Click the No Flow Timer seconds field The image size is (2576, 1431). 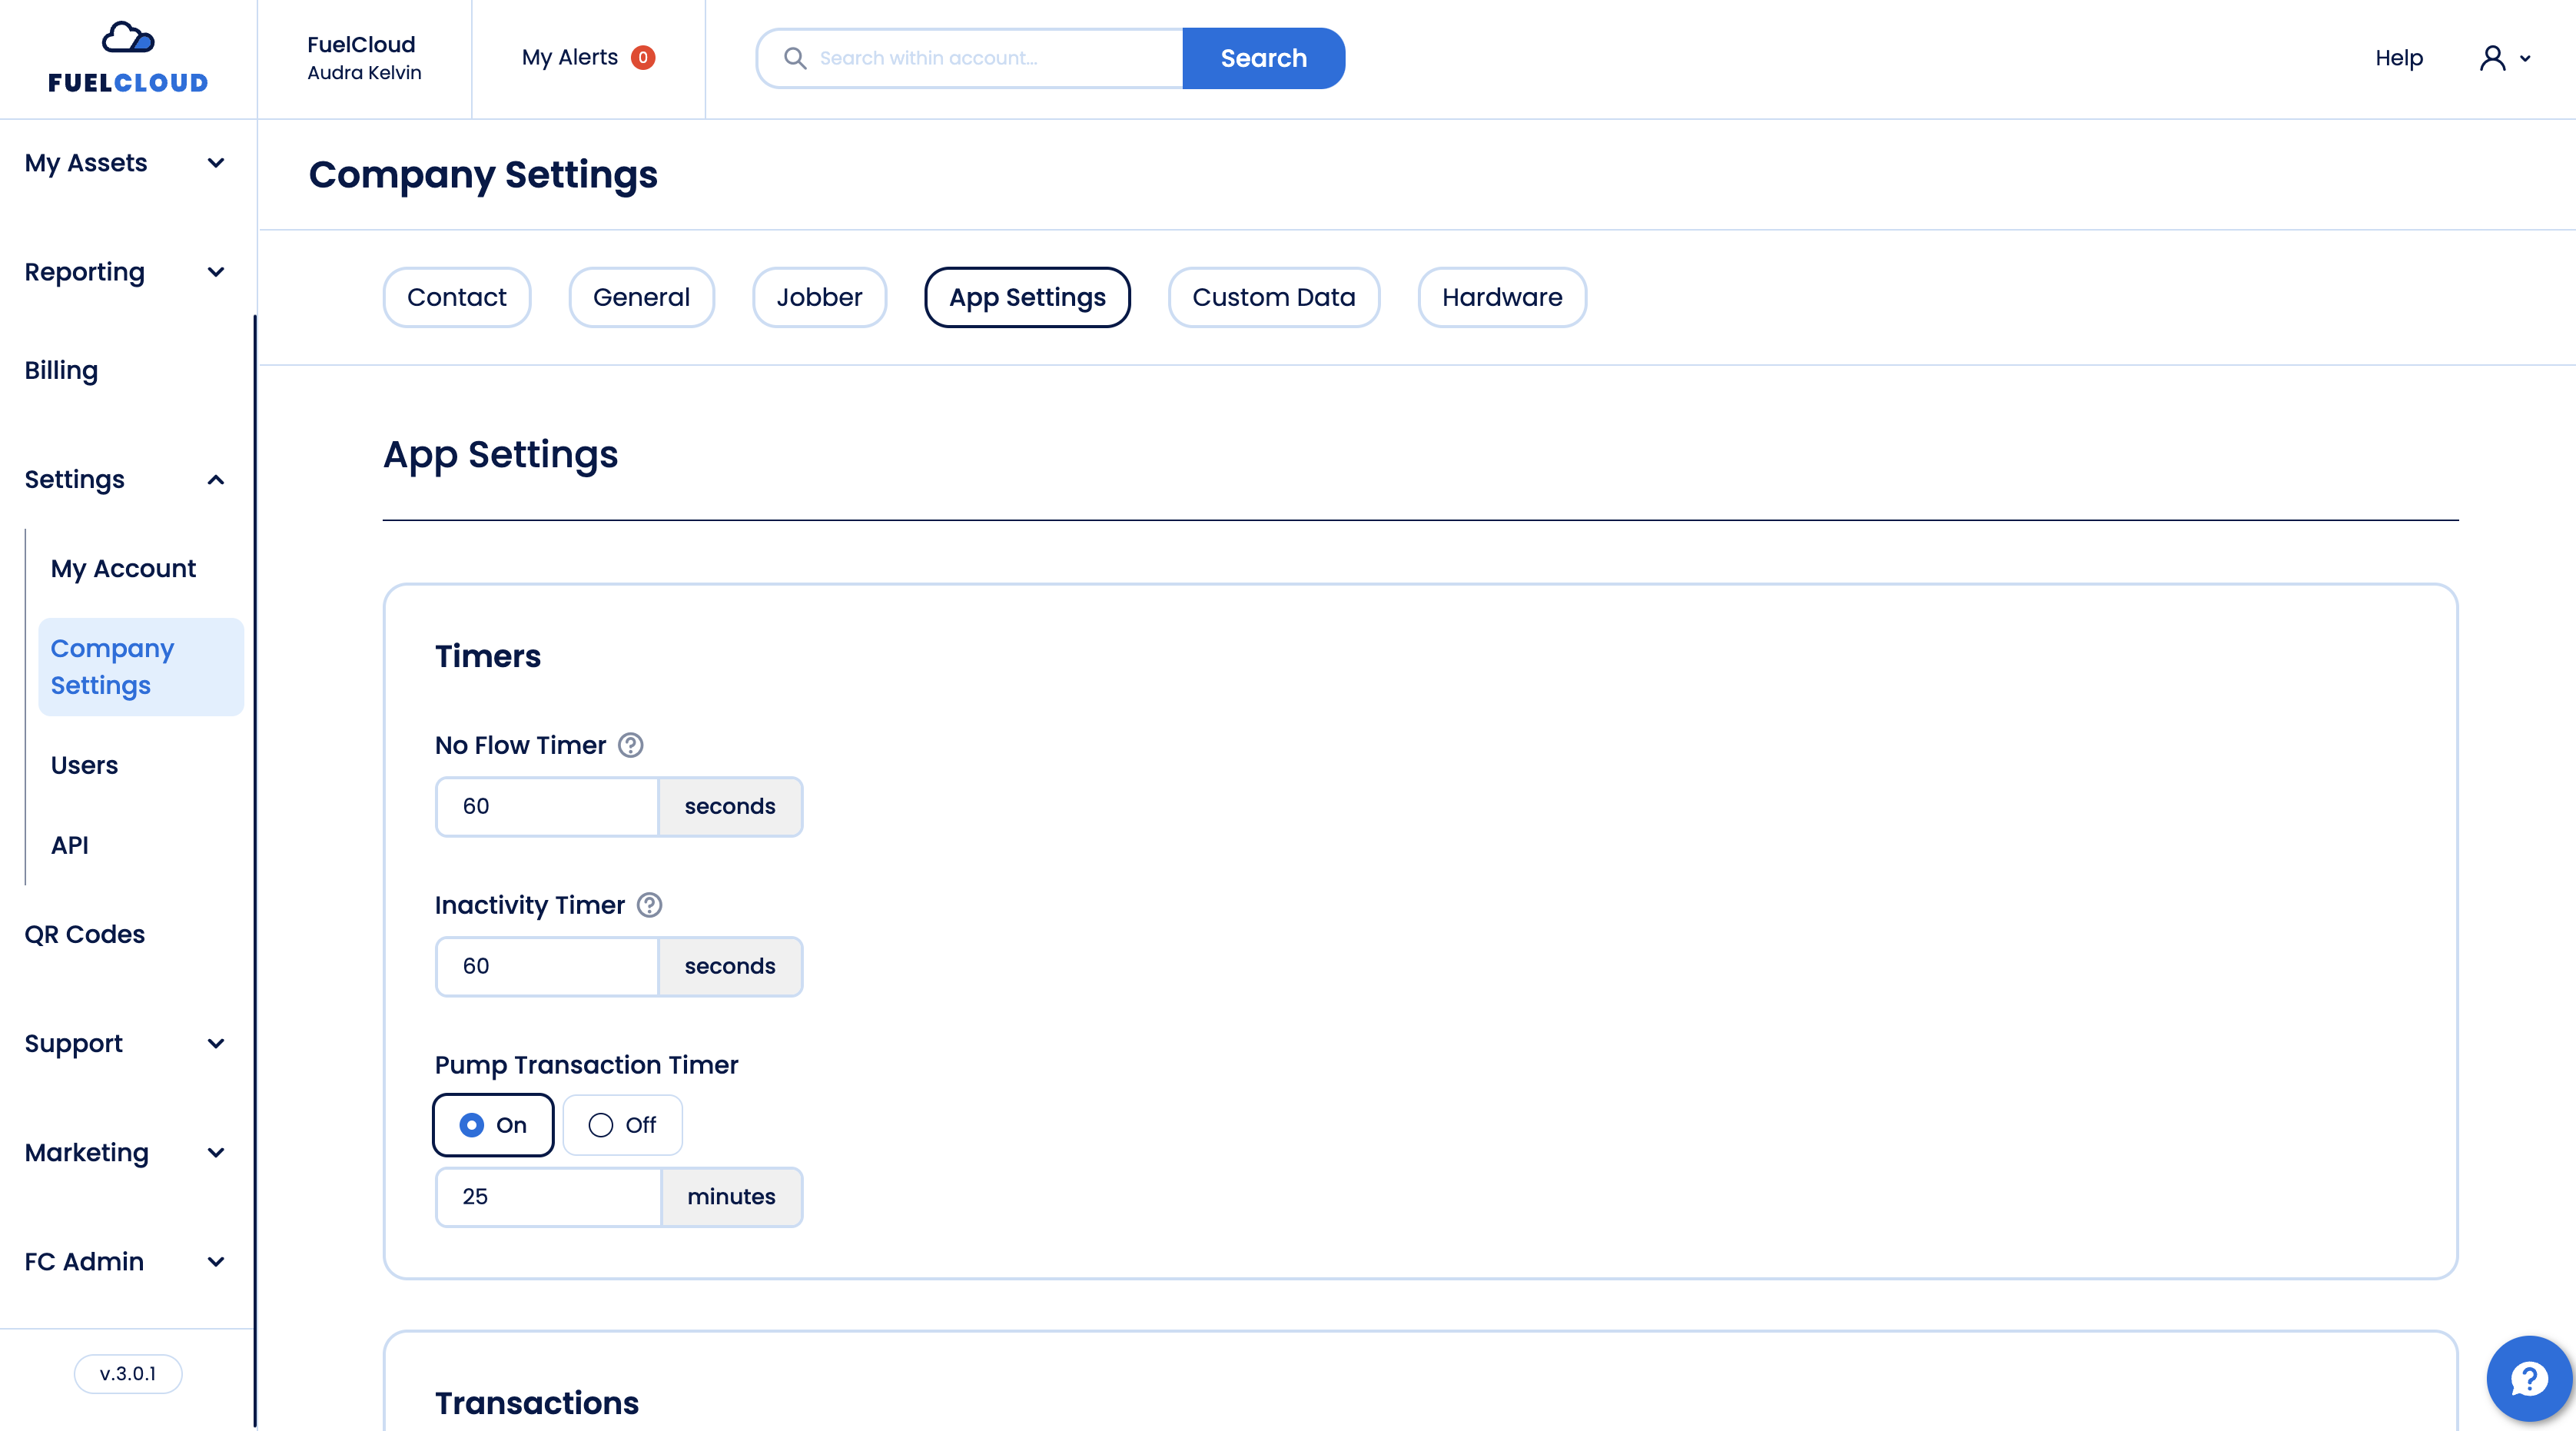click(547, 806)
